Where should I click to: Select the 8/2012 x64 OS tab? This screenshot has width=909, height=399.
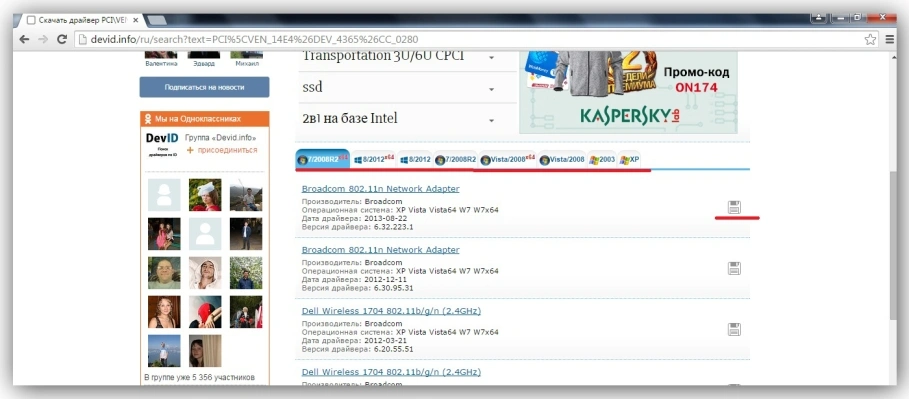tap(374, 159)
